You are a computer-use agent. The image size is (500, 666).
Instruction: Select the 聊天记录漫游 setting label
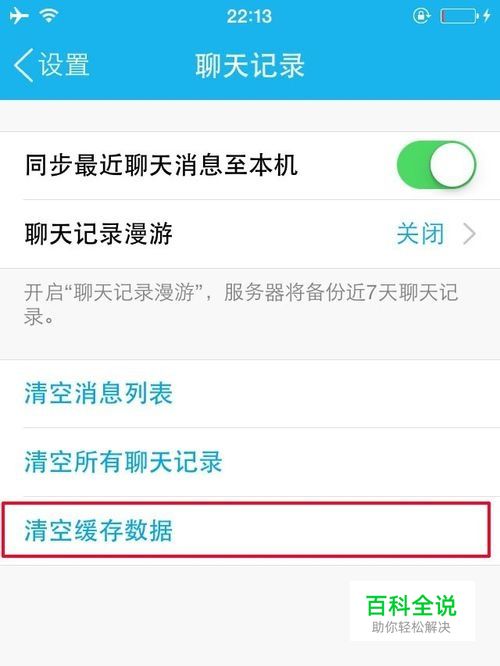coord(99,234)
